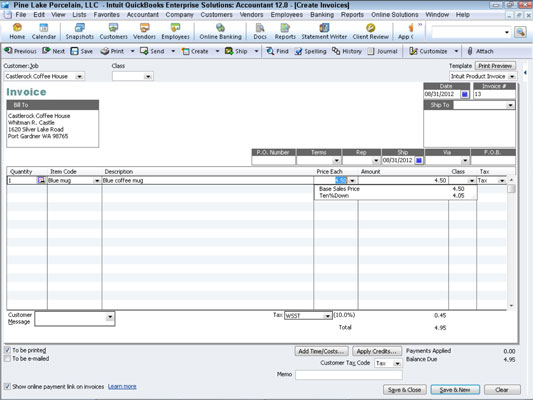This screenshot has width=533, height=400.
Task: Follow the Learn more link
Action: click(x=122, y=386)
